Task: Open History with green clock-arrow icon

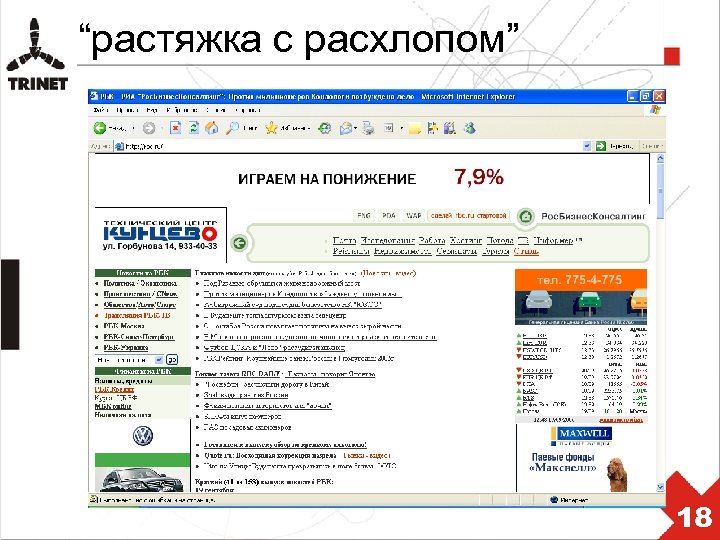Action: pos(325,128)
